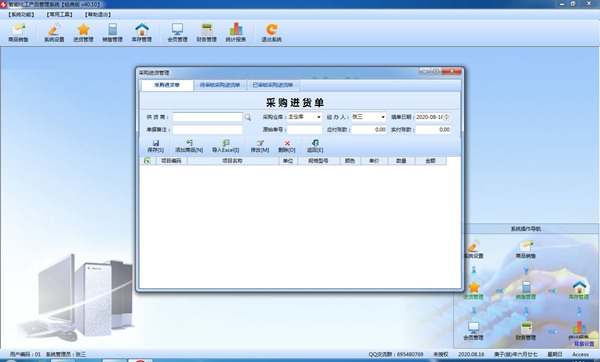Open 商品销售 in the navigation panel
The width and height of the screenshot is (600, 362).
click(x=526, y=249)
